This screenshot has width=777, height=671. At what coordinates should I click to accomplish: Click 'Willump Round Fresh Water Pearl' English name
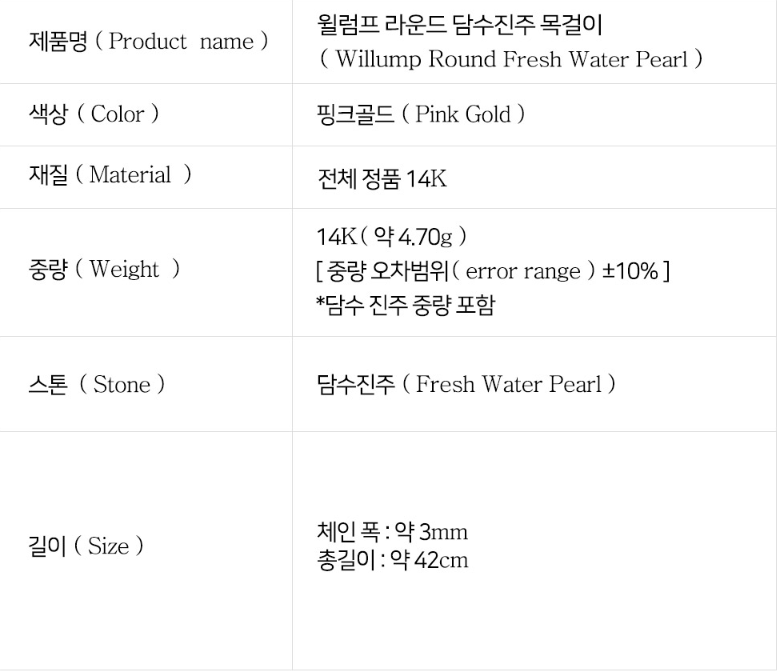[x=511, y=59]
